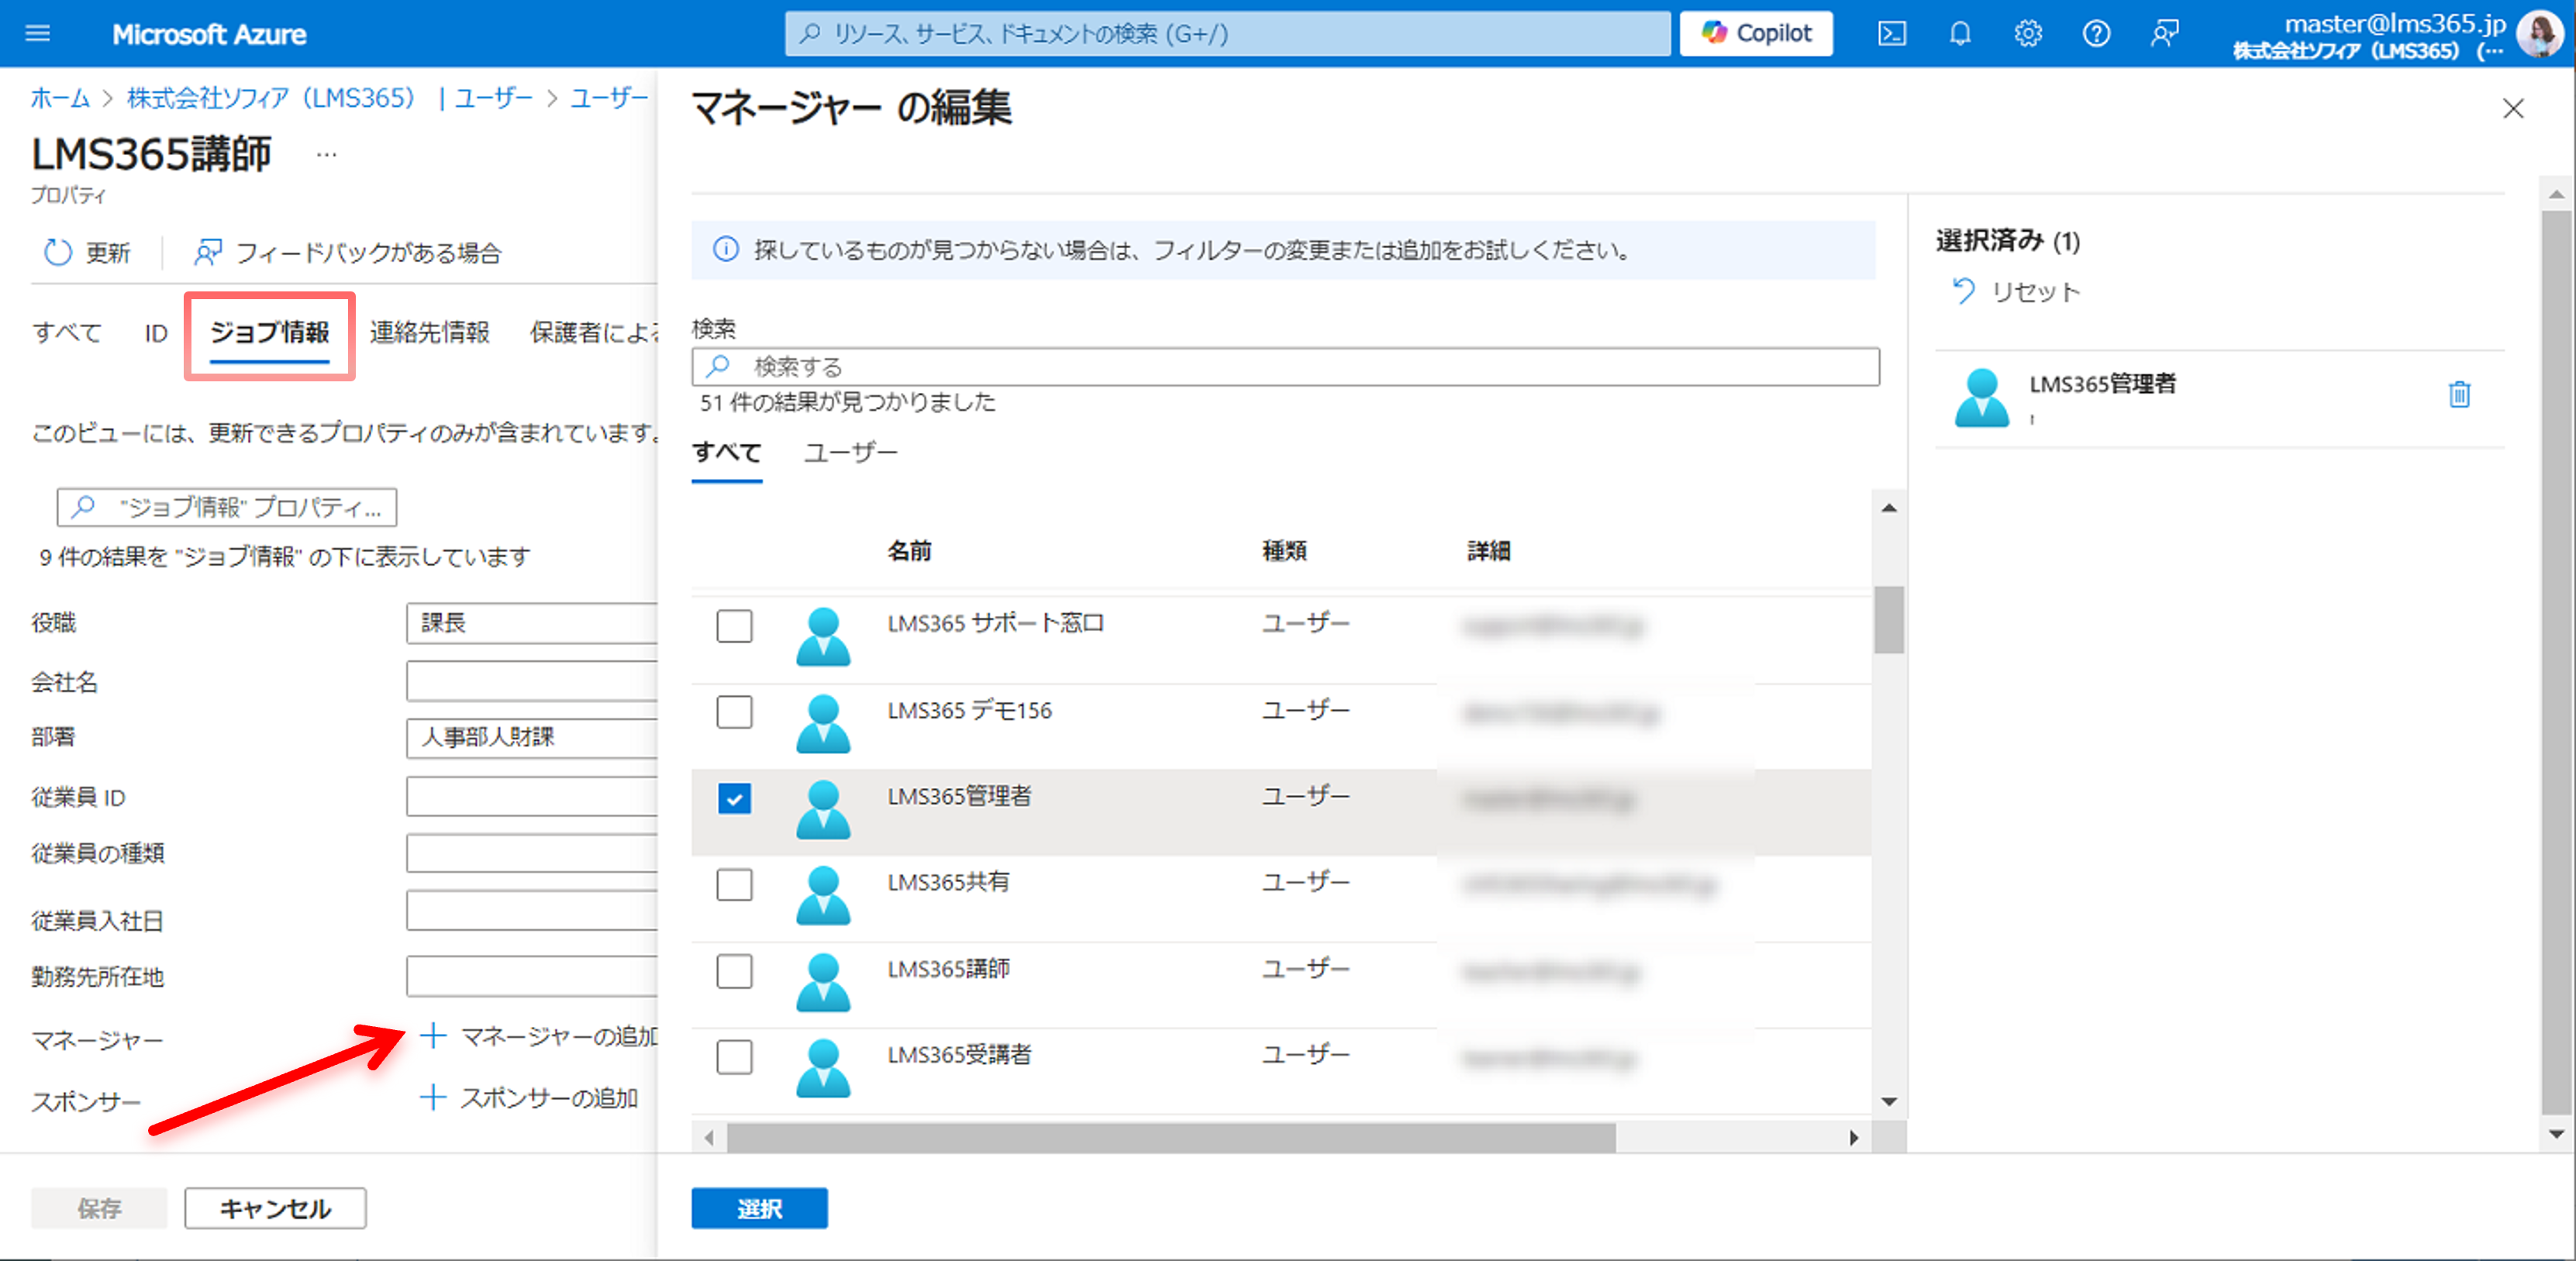Open the notifications bell
This screenshot has height=1261, width=2576.
[1960, 34]
